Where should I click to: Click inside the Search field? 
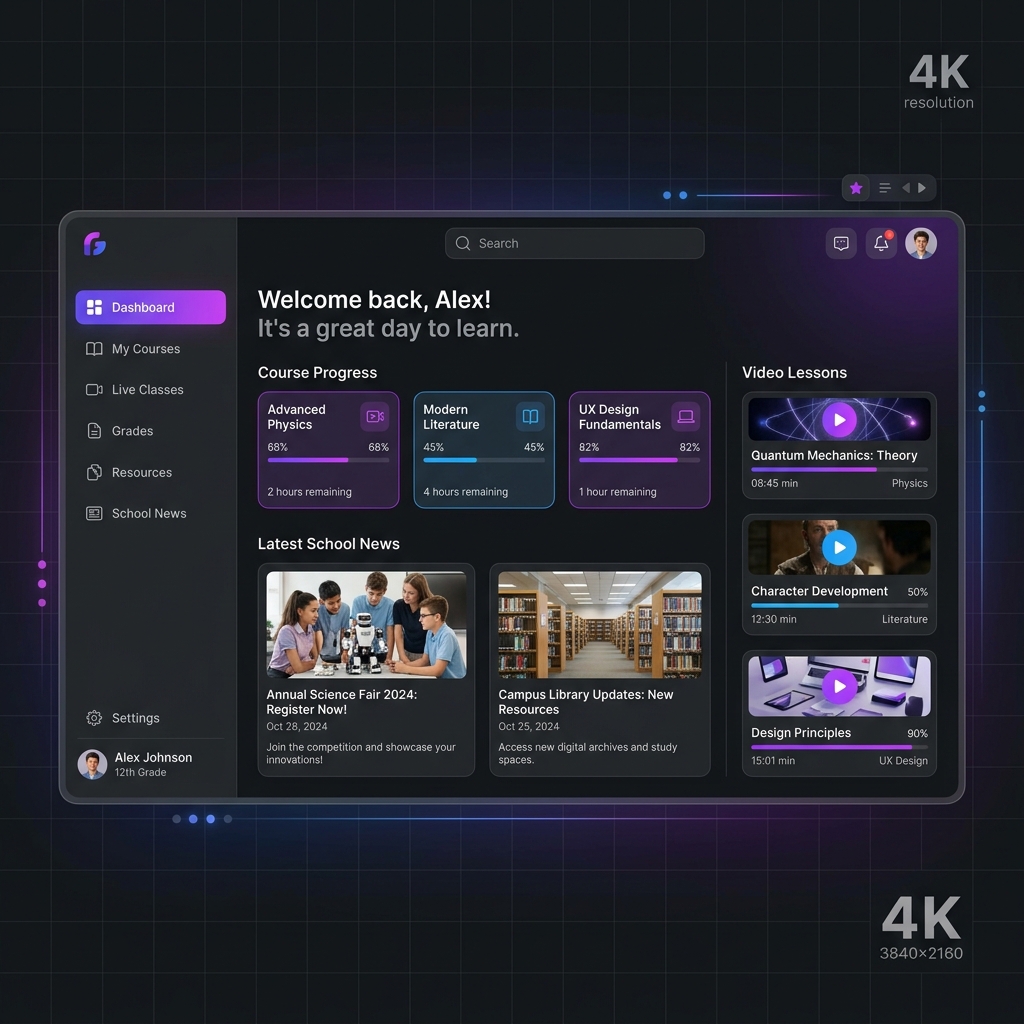point(575,243)
